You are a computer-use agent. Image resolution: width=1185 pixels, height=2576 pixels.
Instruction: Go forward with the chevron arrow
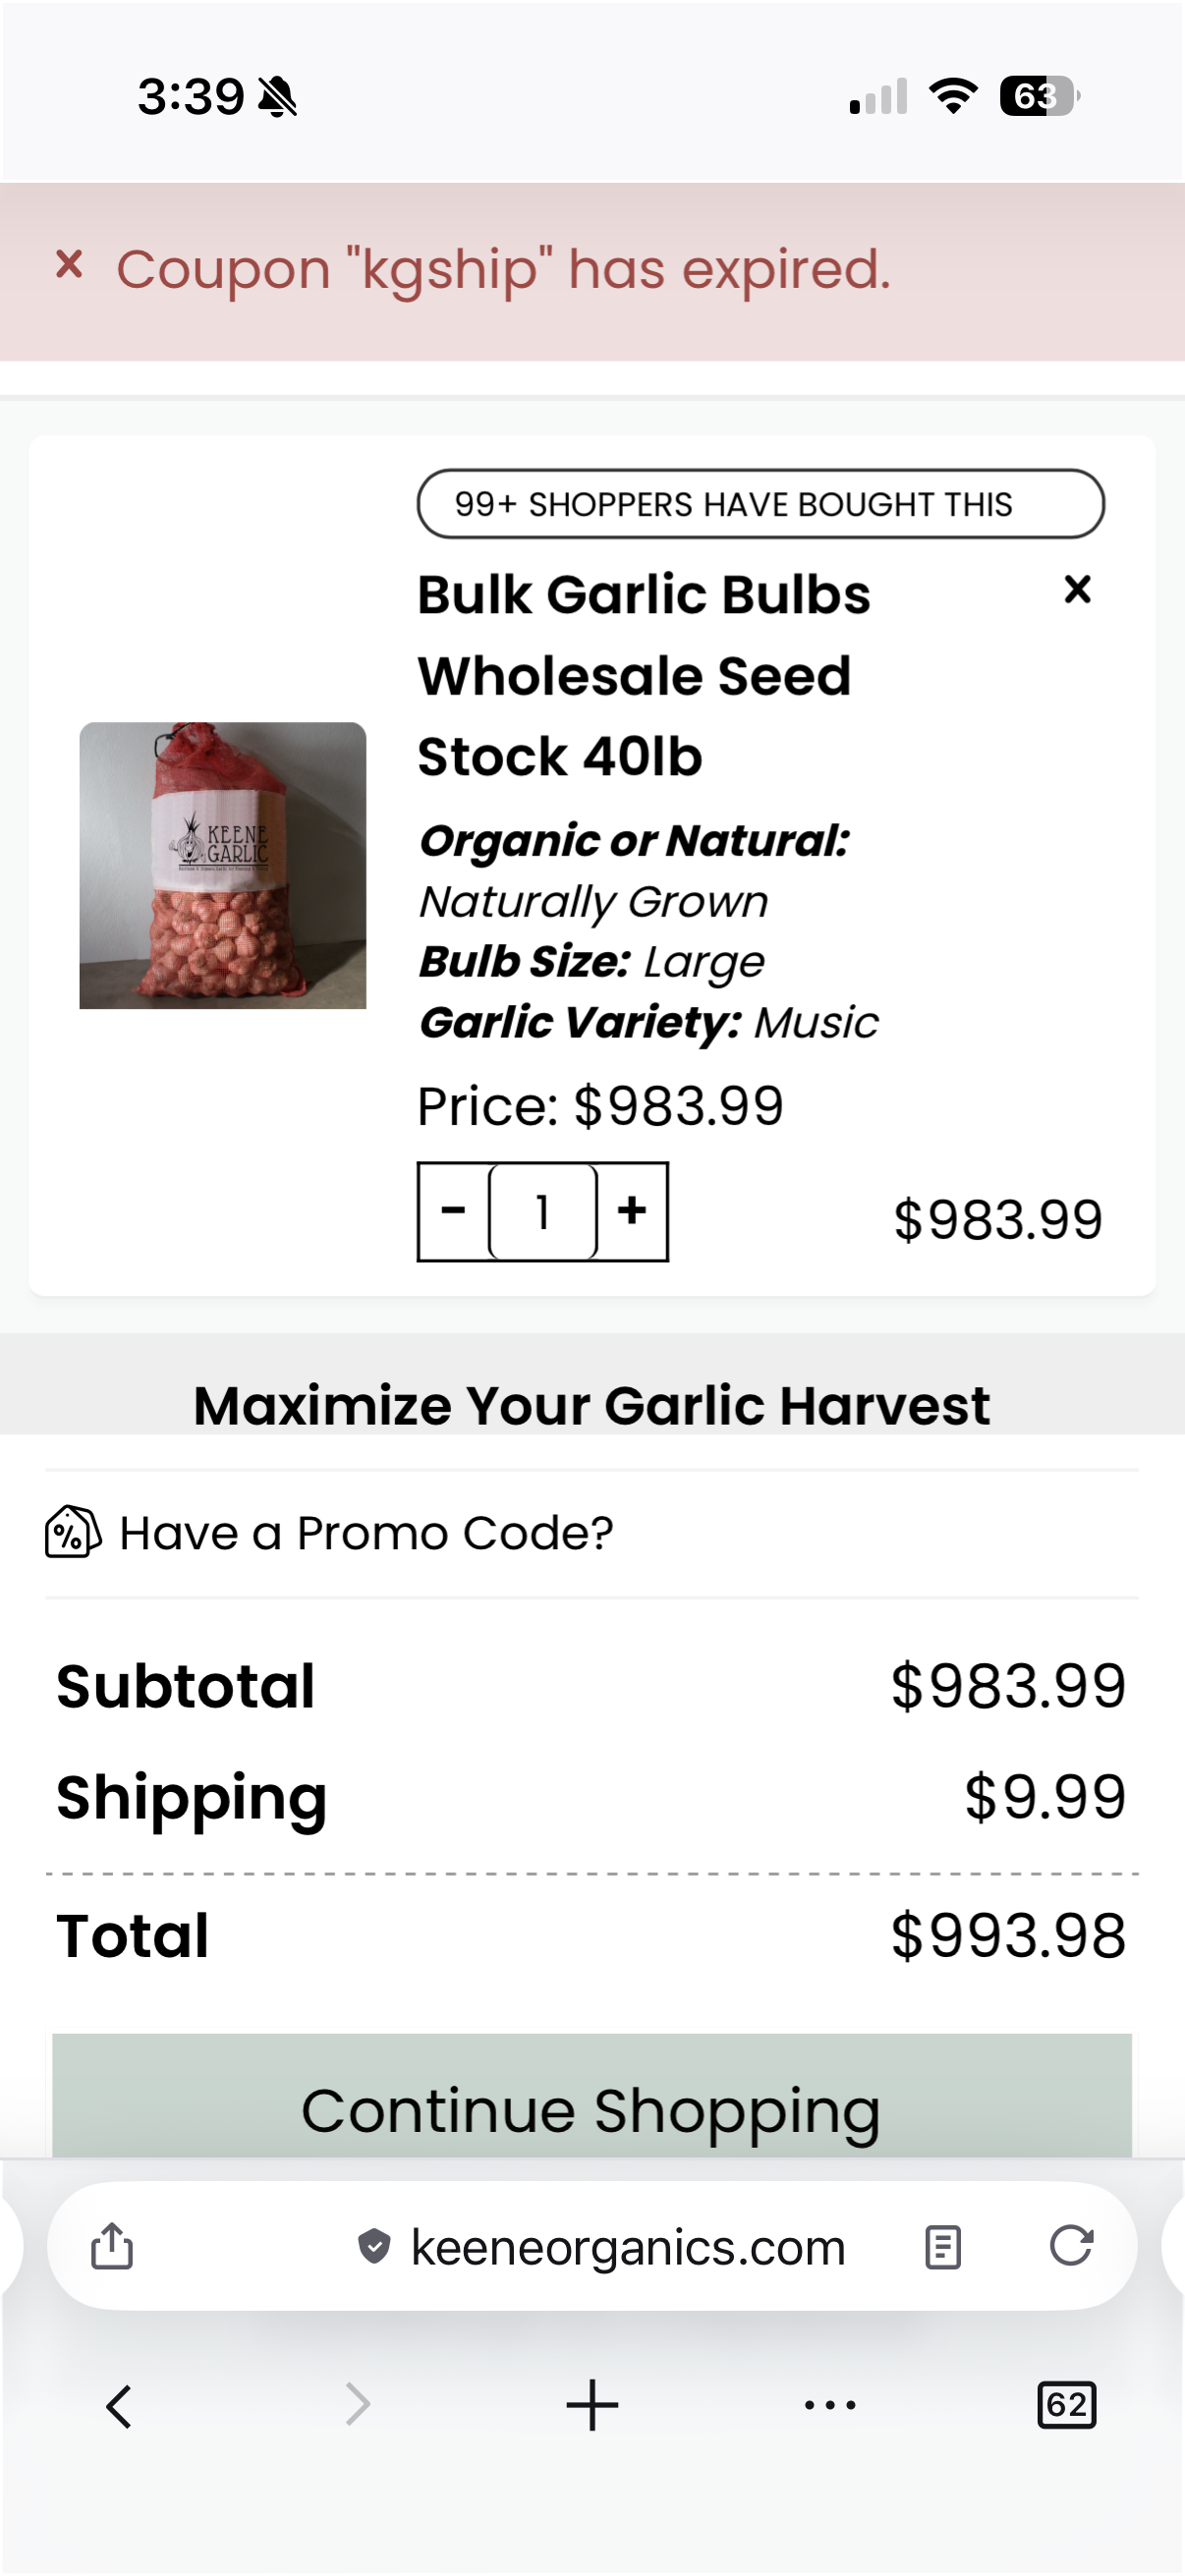357,2404
